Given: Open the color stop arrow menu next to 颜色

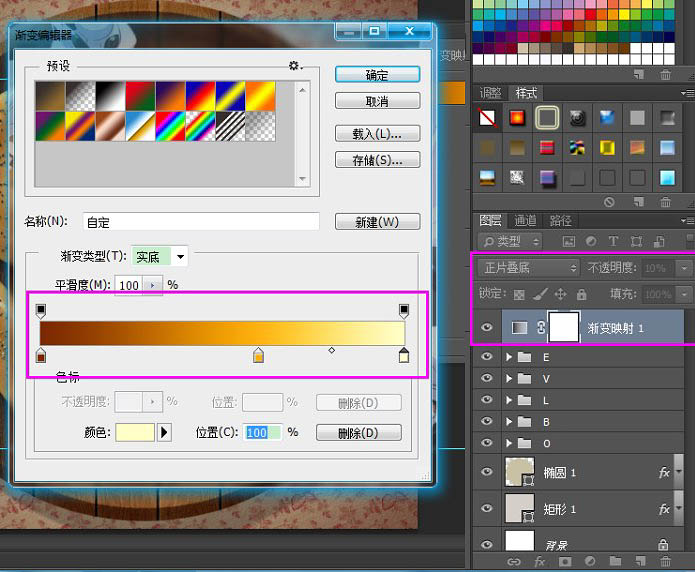Looking at the screenshot, I should click(x=164, y=432).
